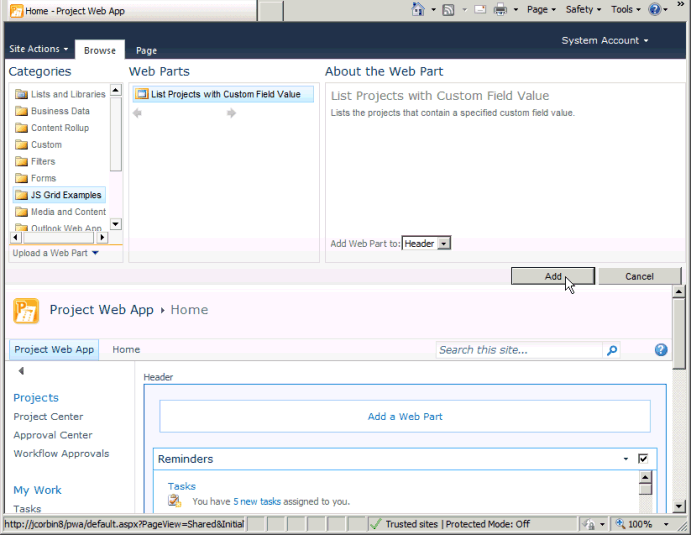Click the Business Data folder icon
This screenshot has width=691, height=535.
(21, 111)
